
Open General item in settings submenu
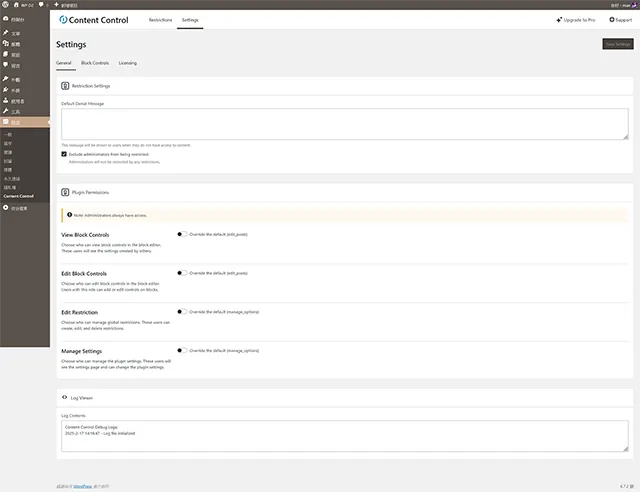point(8,134)
